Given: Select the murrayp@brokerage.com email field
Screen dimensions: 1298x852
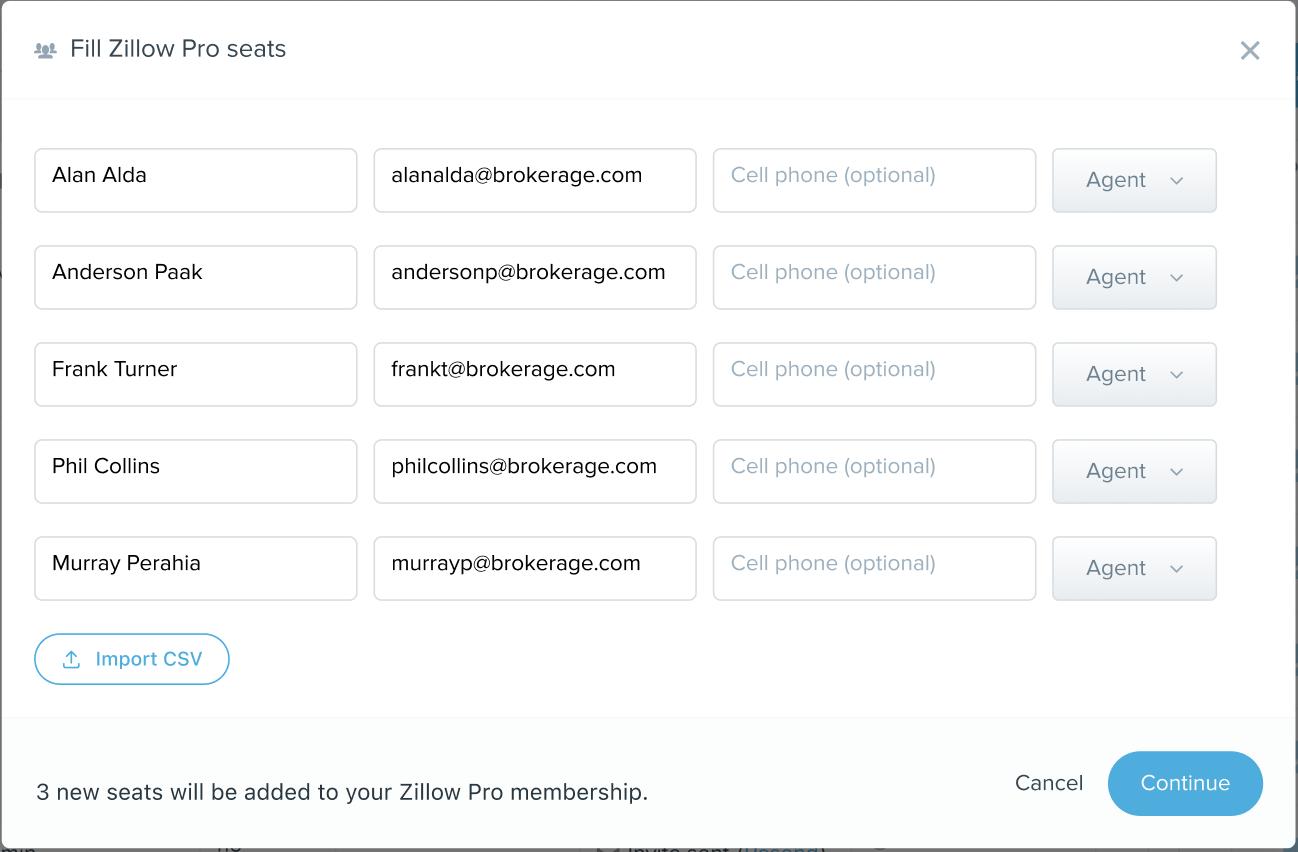Looking at the screenshot, I should (534, 569).
